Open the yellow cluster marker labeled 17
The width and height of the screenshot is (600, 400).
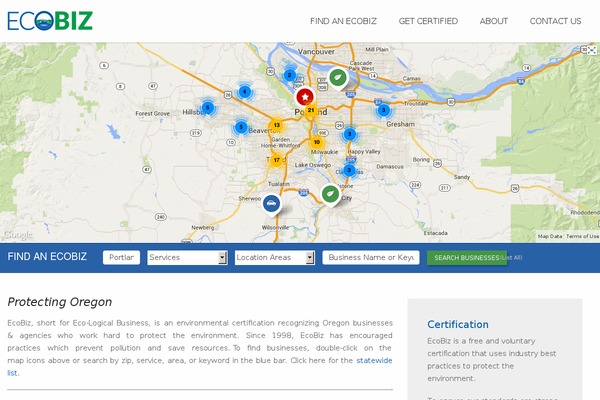276,160
